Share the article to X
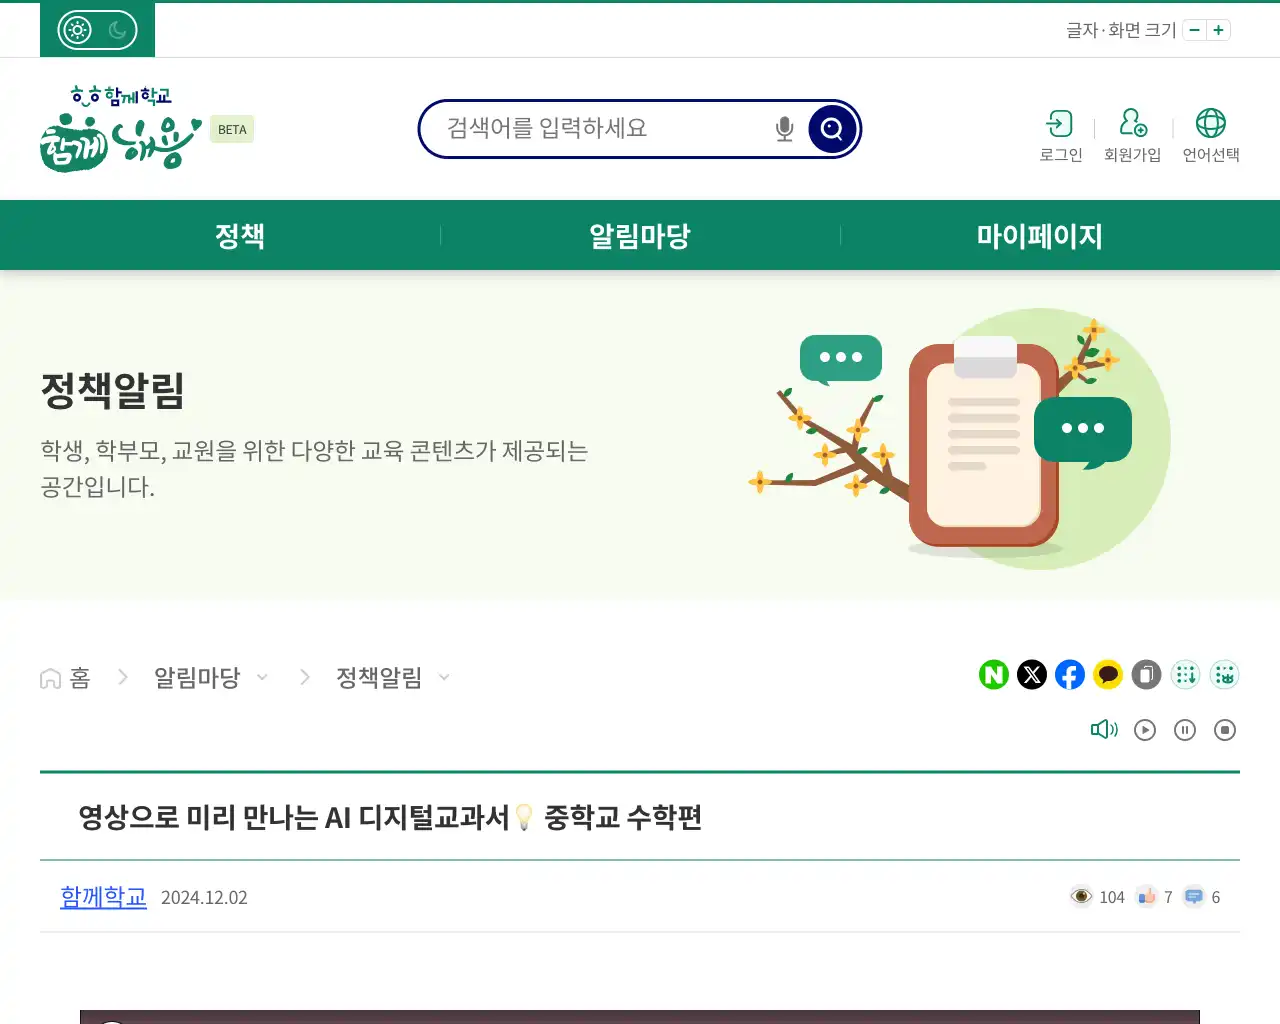This screenshot has height=1024, width=1280. 1031,675
